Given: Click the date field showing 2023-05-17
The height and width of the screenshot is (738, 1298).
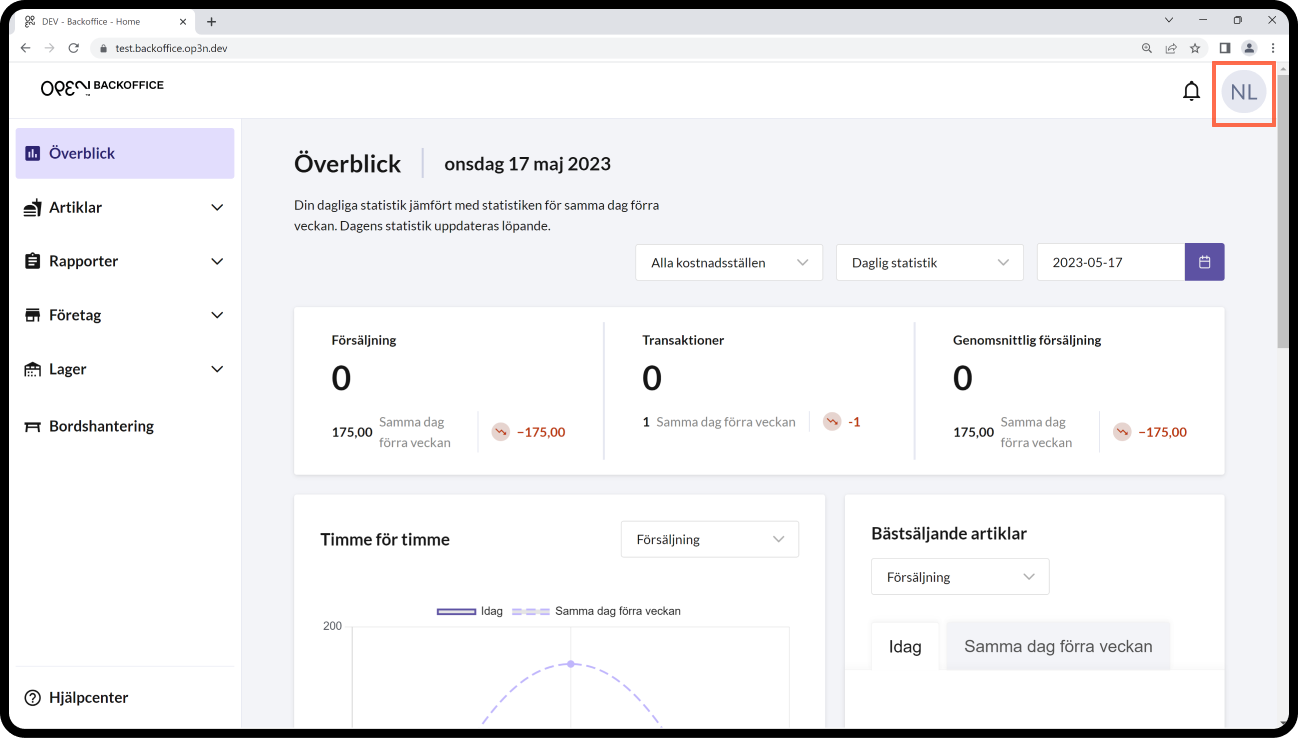Looking at the screenshot, I should [x=1110, y=262].
